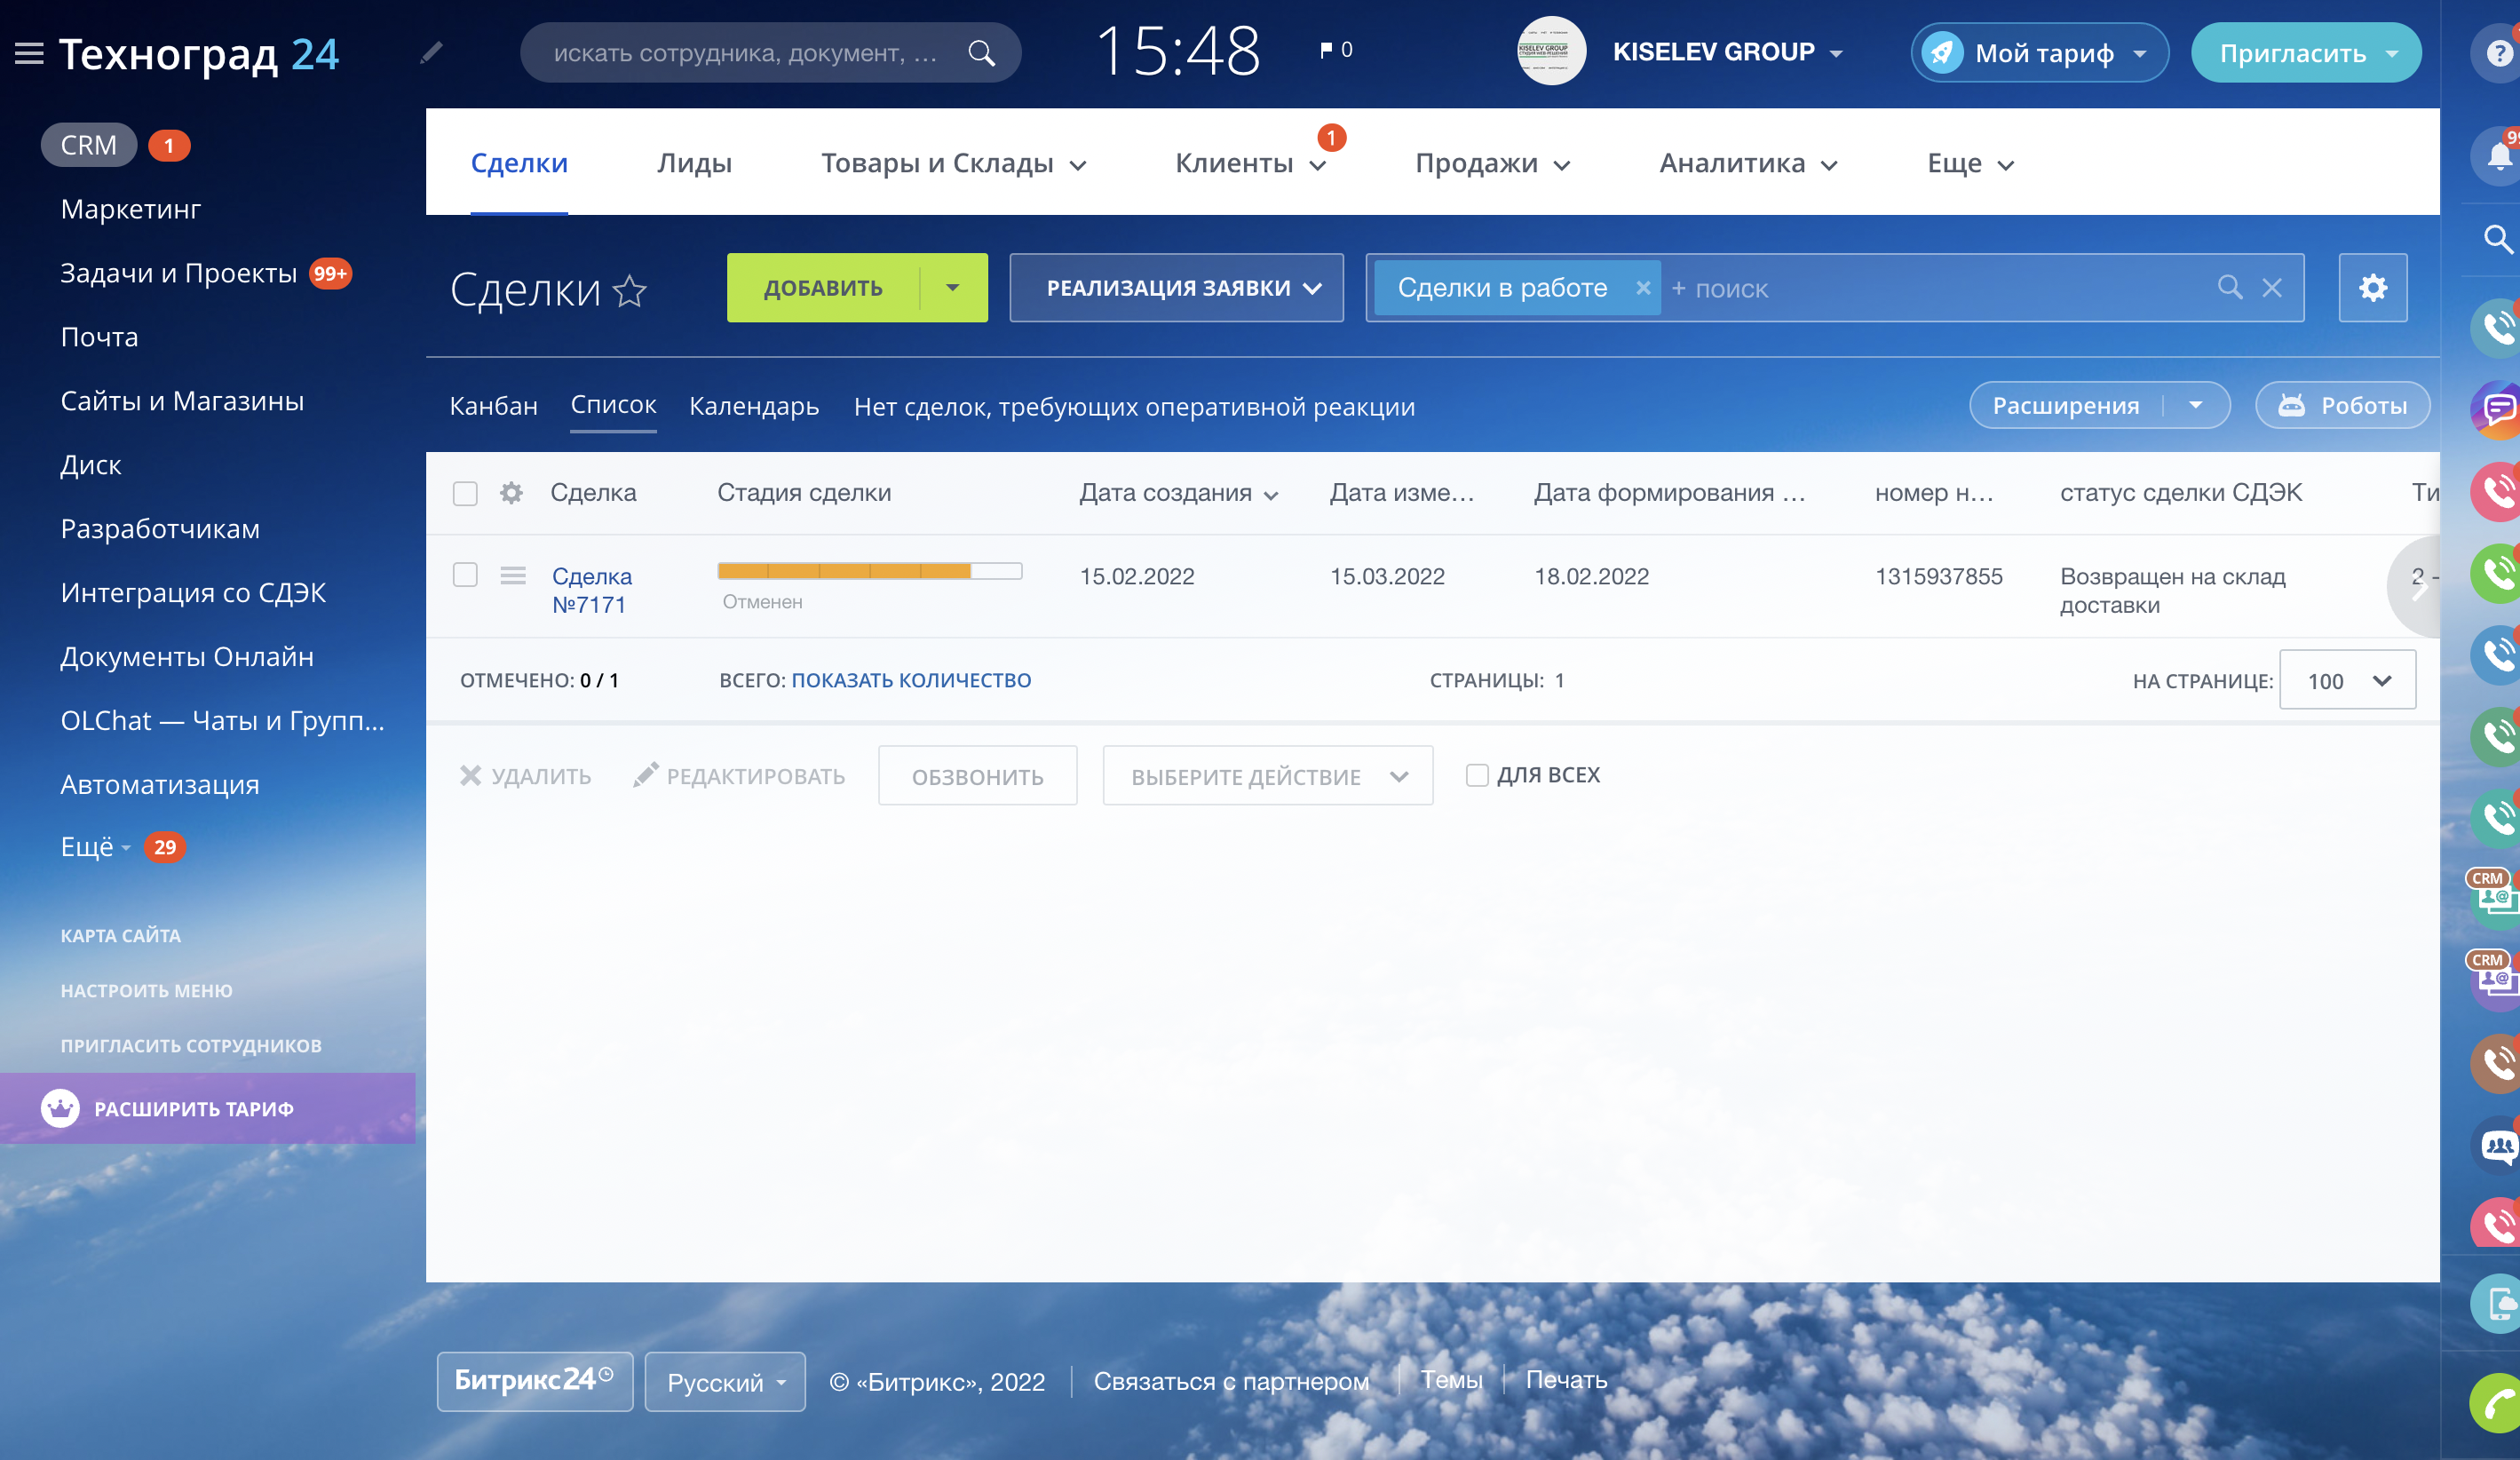2520x1460 pixels.
Task: Switch to Календарь view
Action: 754,406
